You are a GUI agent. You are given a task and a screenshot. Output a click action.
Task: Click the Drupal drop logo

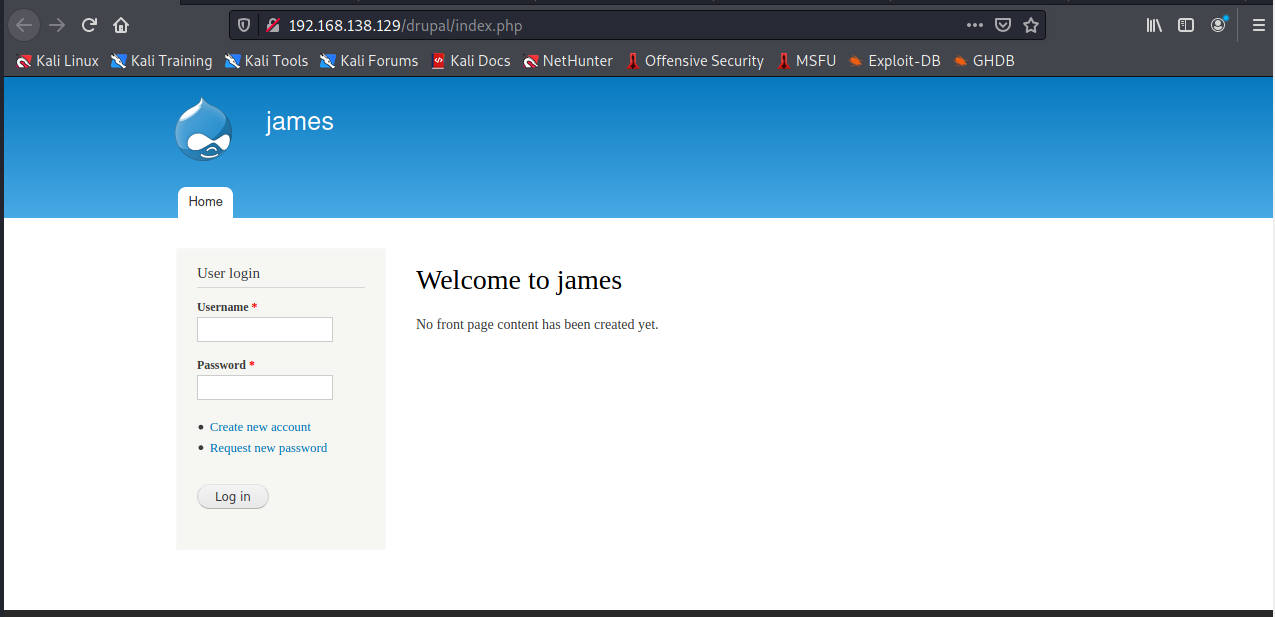[x=204, y=129]
